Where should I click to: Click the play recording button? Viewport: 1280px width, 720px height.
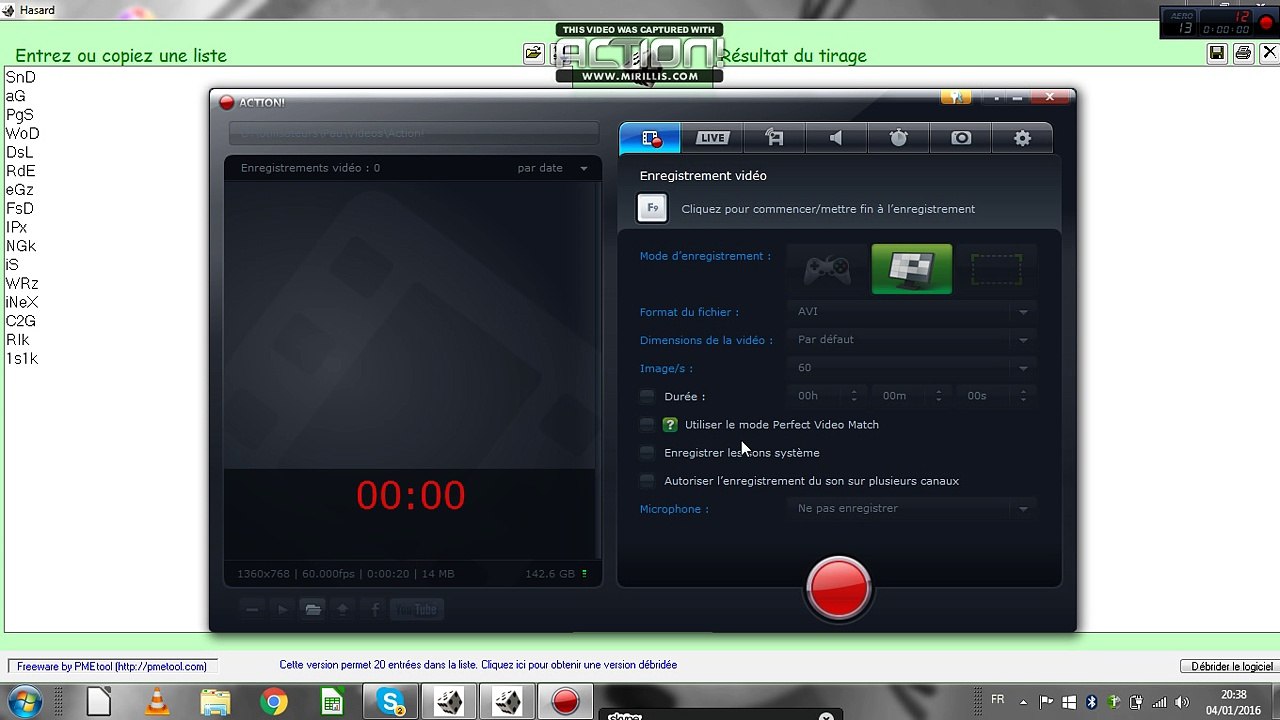click(282, 609)
